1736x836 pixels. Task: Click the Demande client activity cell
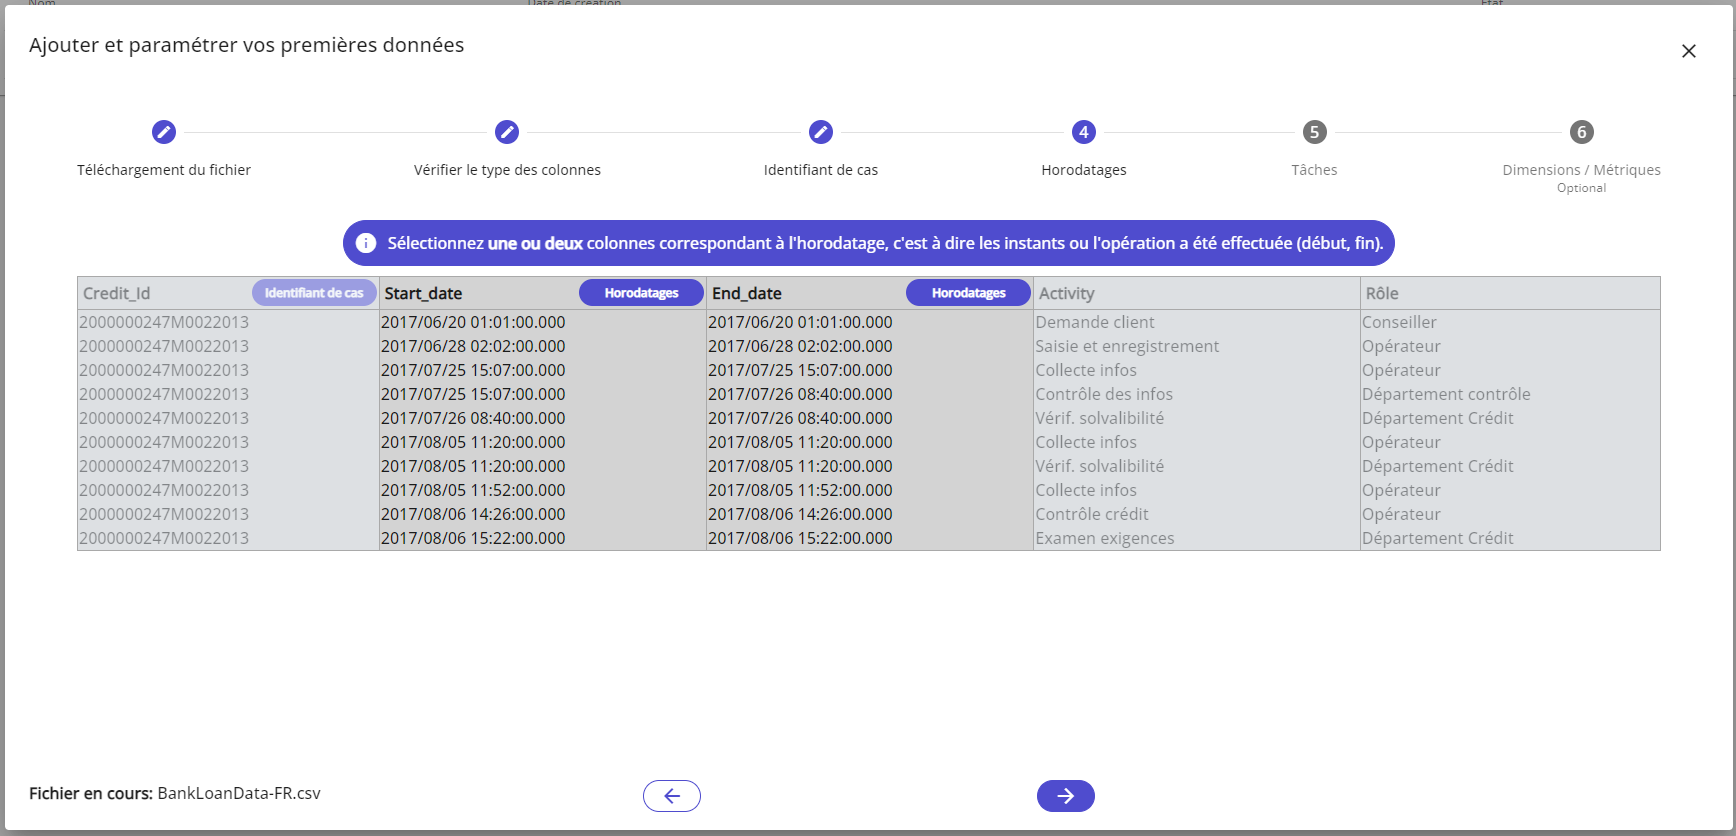(1095, 322)
